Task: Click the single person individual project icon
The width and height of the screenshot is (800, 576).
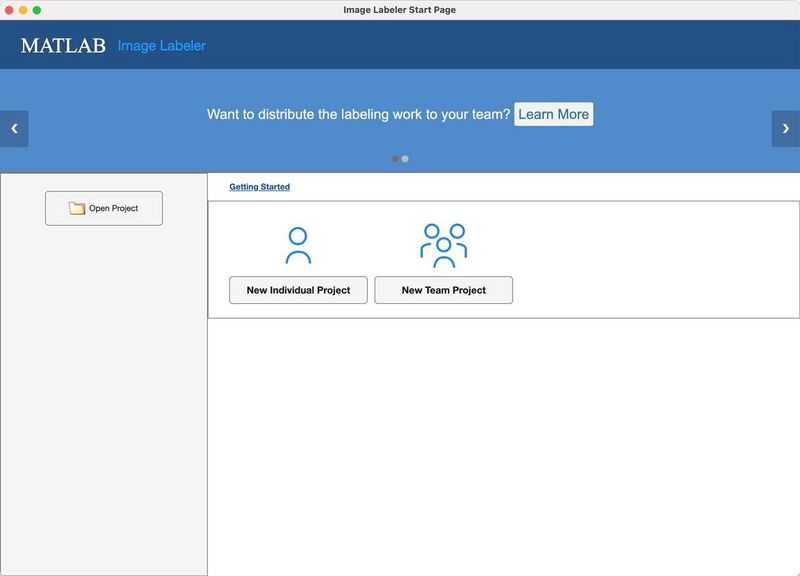Action: click(298, 246)
